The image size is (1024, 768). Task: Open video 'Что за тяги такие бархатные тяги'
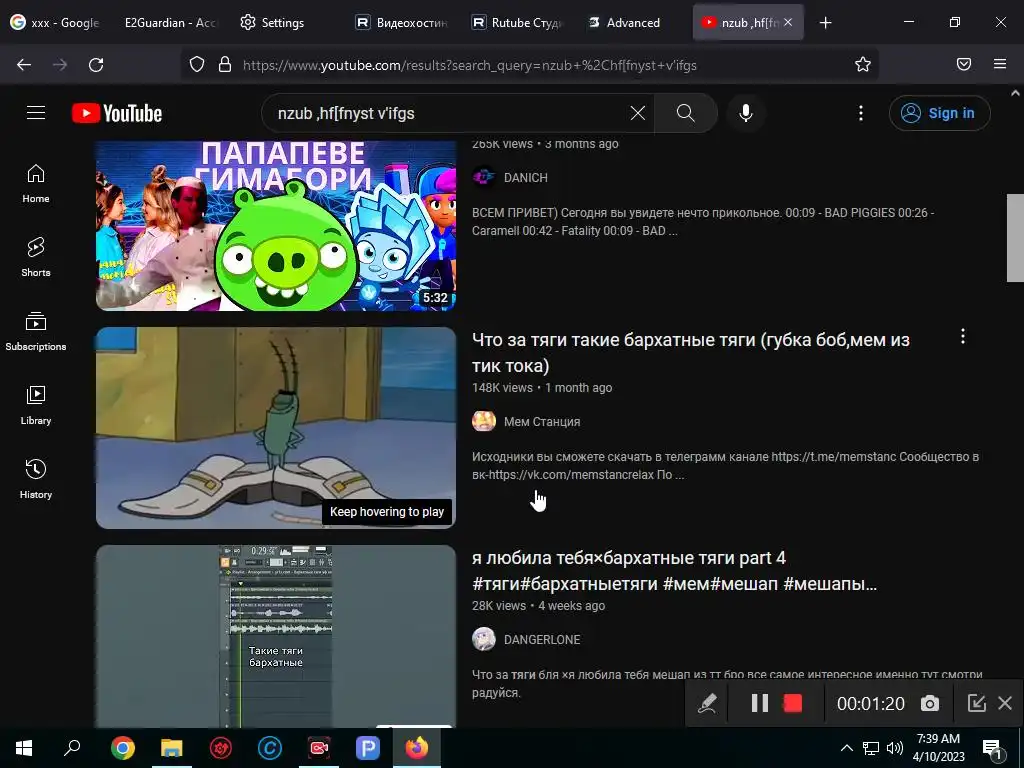pyautogui.click(x=690, y=353)
